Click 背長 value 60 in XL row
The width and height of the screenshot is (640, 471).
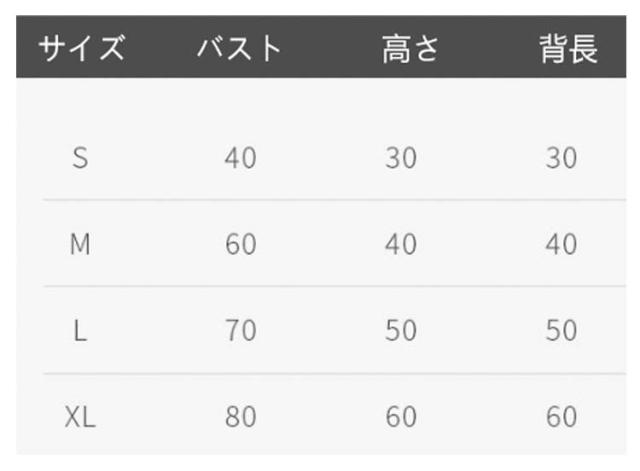pyautogui.click(x=561, y=417)
